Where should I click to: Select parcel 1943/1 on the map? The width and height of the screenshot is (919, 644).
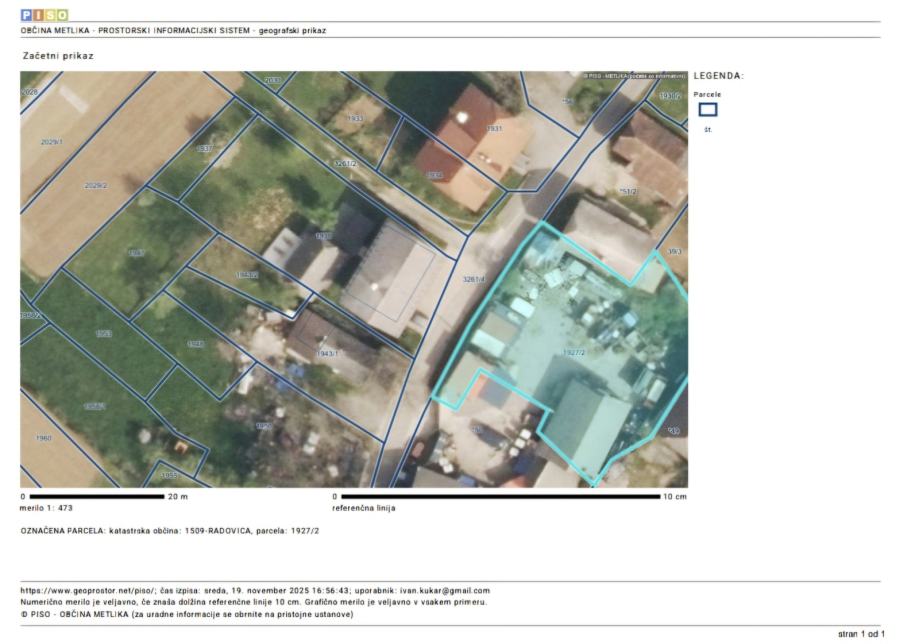coord(328,353)
